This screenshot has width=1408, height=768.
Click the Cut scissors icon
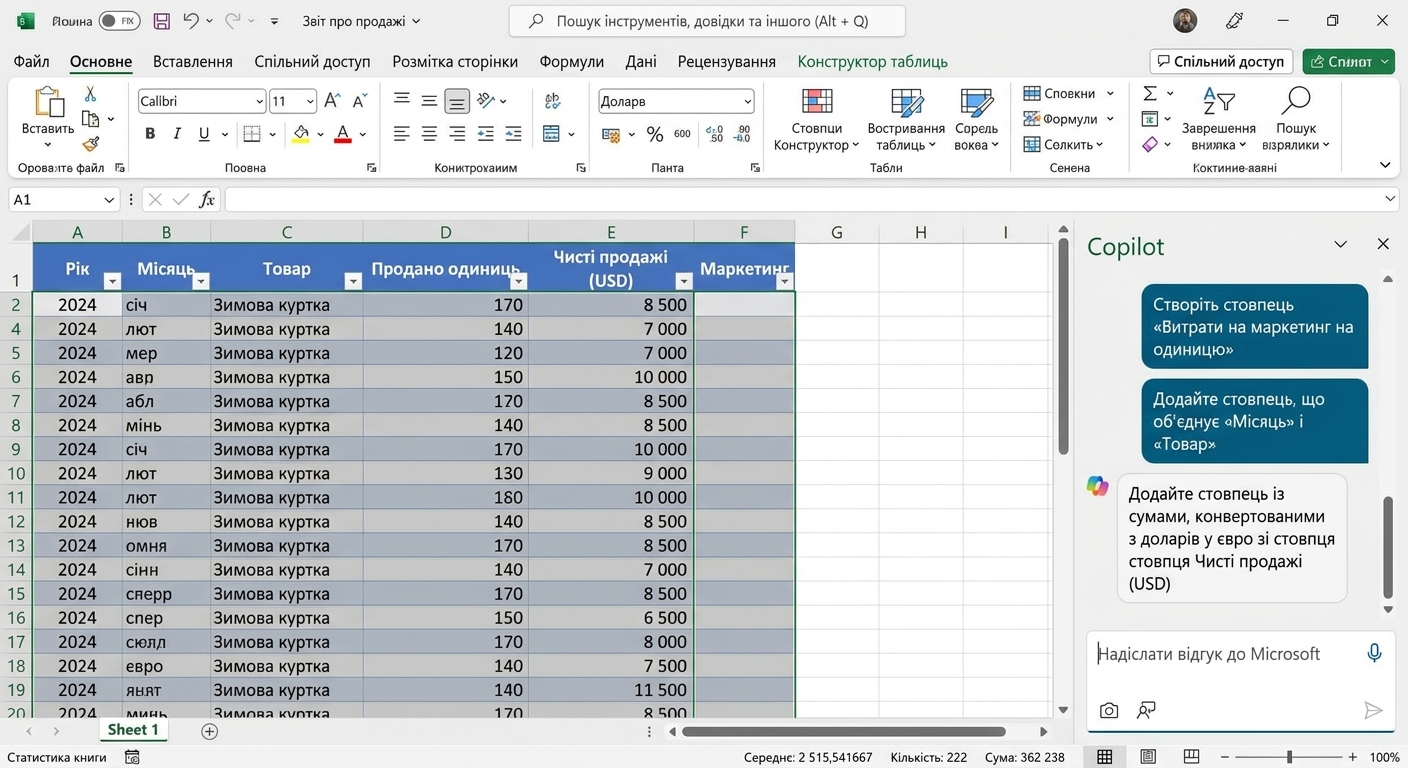[x=90, y=94]
